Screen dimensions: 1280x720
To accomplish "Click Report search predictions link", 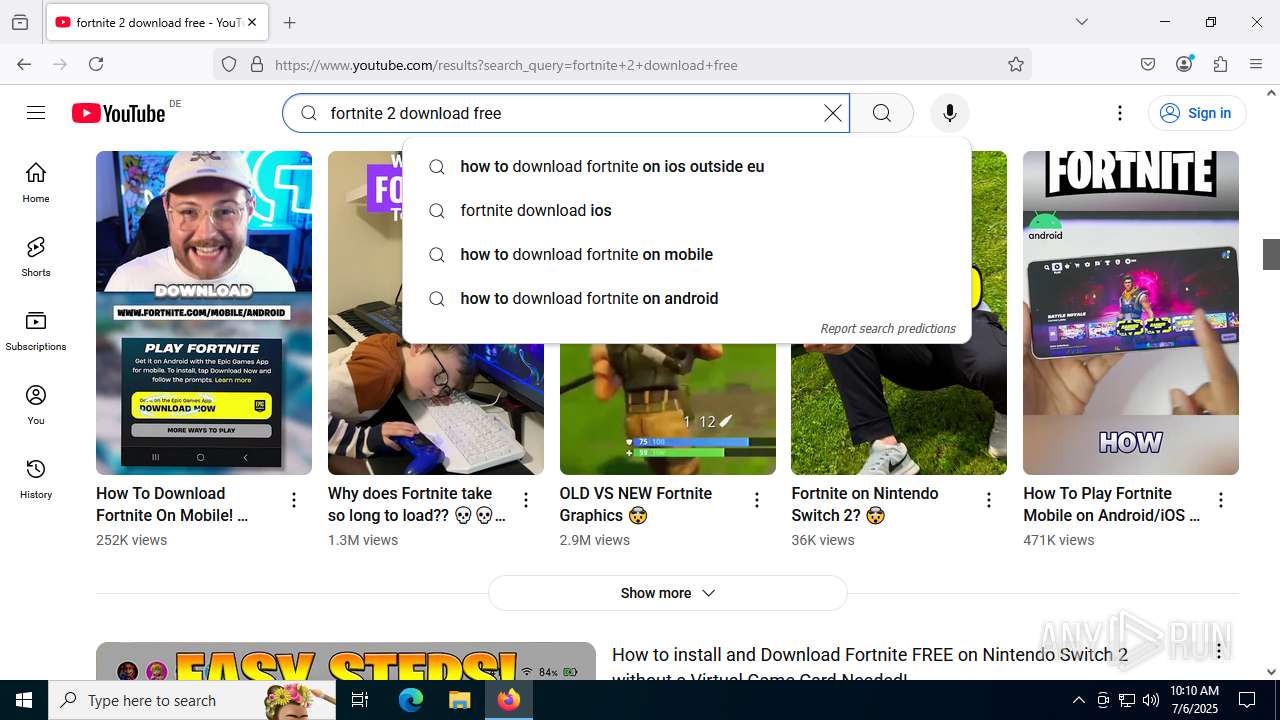I will [x=887, y=329].
